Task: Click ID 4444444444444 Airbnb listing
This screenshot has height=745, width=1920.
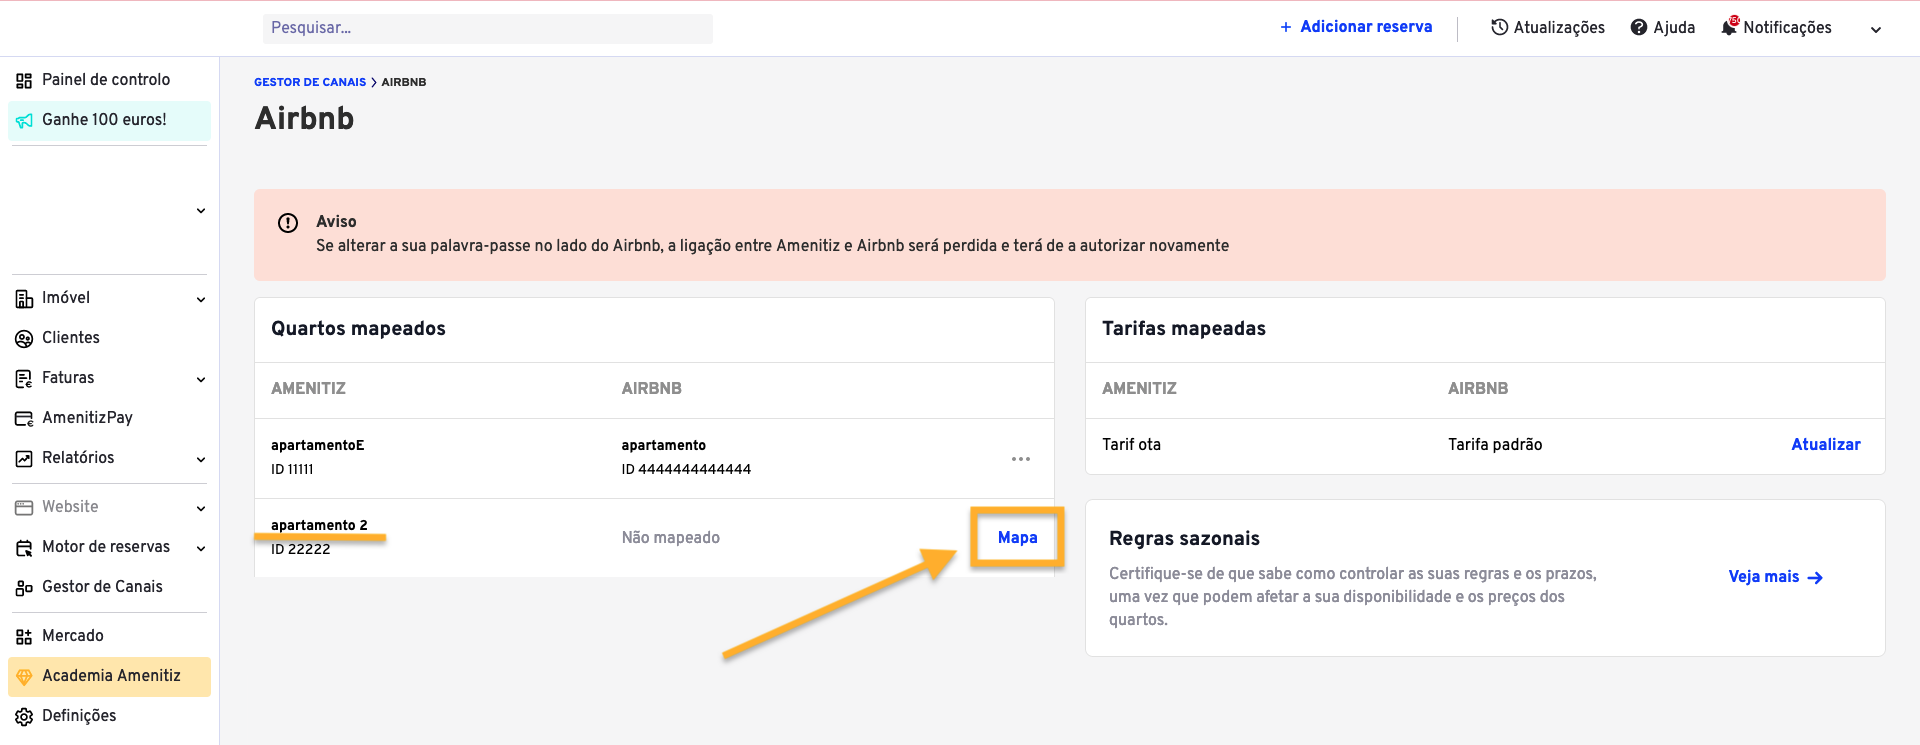Action: [x=686, y=470]
